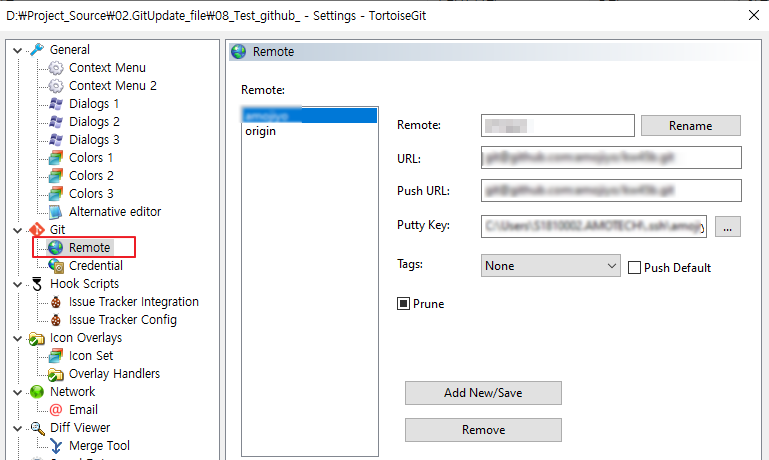Select Icon Set in the tree

pyautogui.click(x=91, y=356)
